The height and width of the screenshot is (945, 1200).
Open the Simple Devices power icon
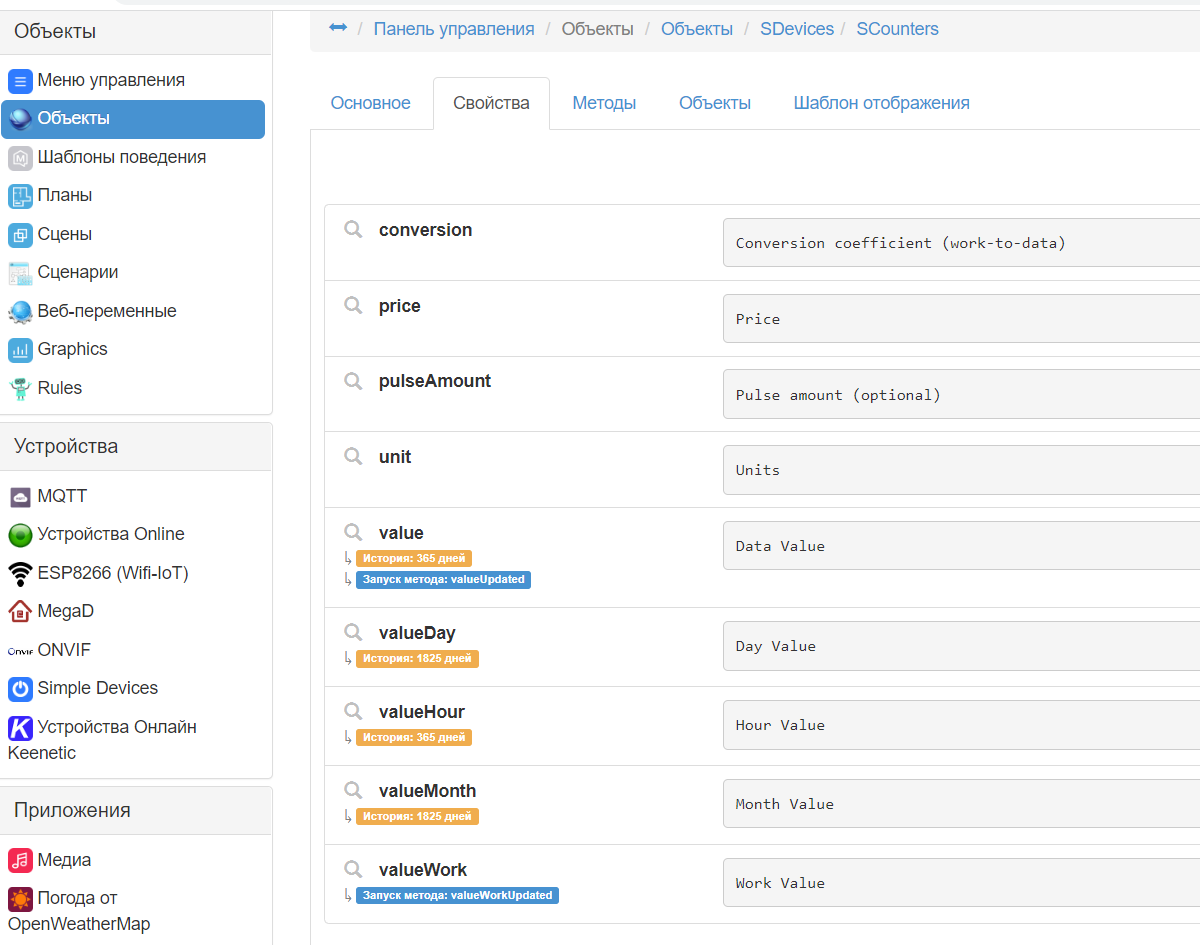coord(20,689)
